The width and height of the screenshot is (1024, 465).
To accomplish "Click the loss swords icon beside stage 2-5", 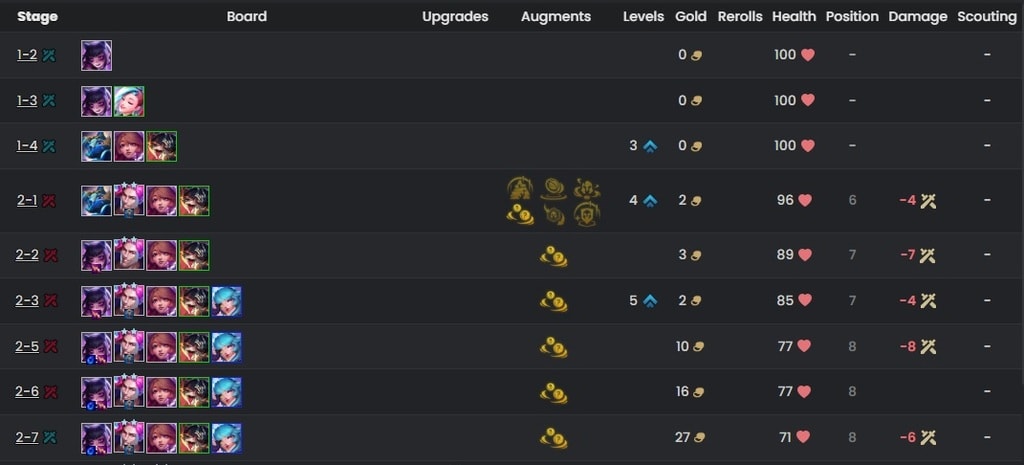I will (x=50, y=347).
